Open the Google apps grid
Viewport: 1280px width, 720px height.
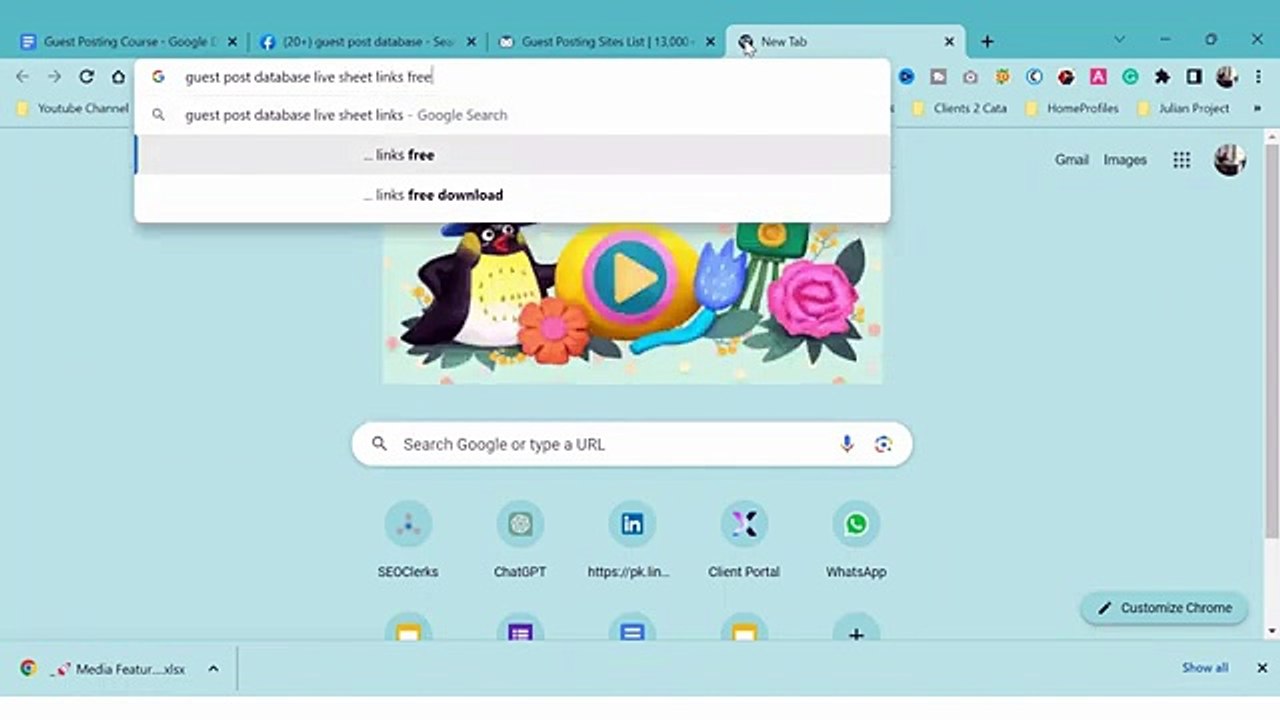pos(1182,160)
